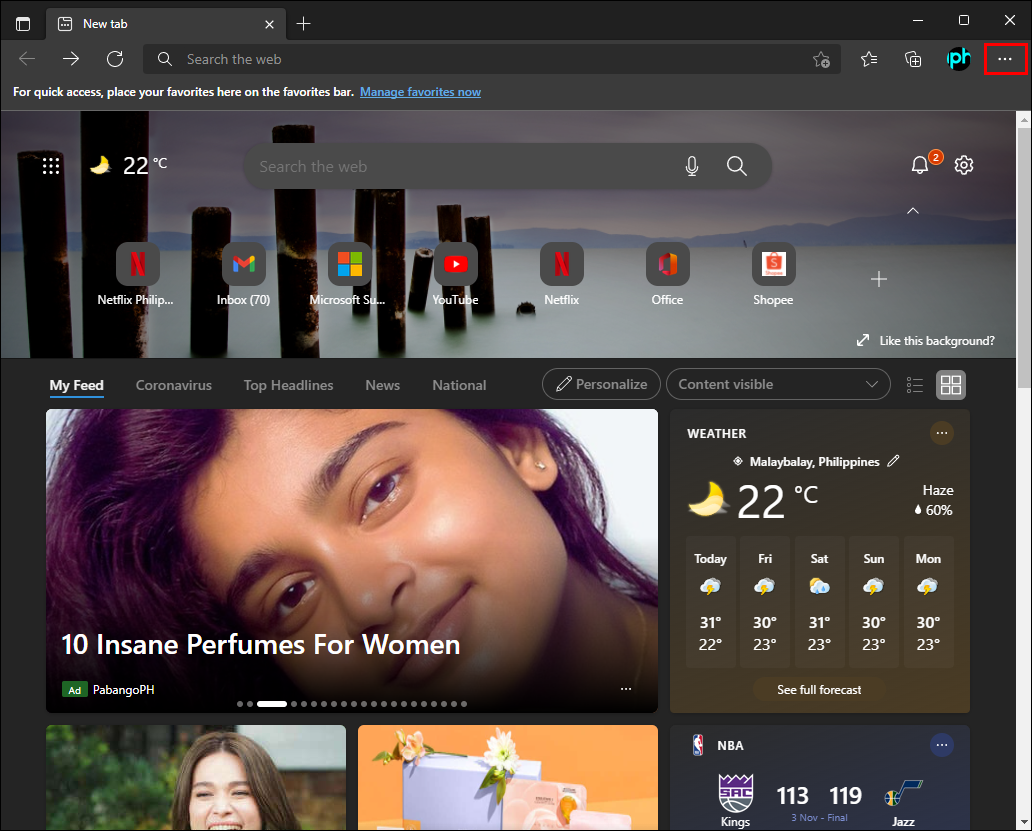Click the voice search microphone icon
This screenshot has width=1032, height=831.
point(692,166)
